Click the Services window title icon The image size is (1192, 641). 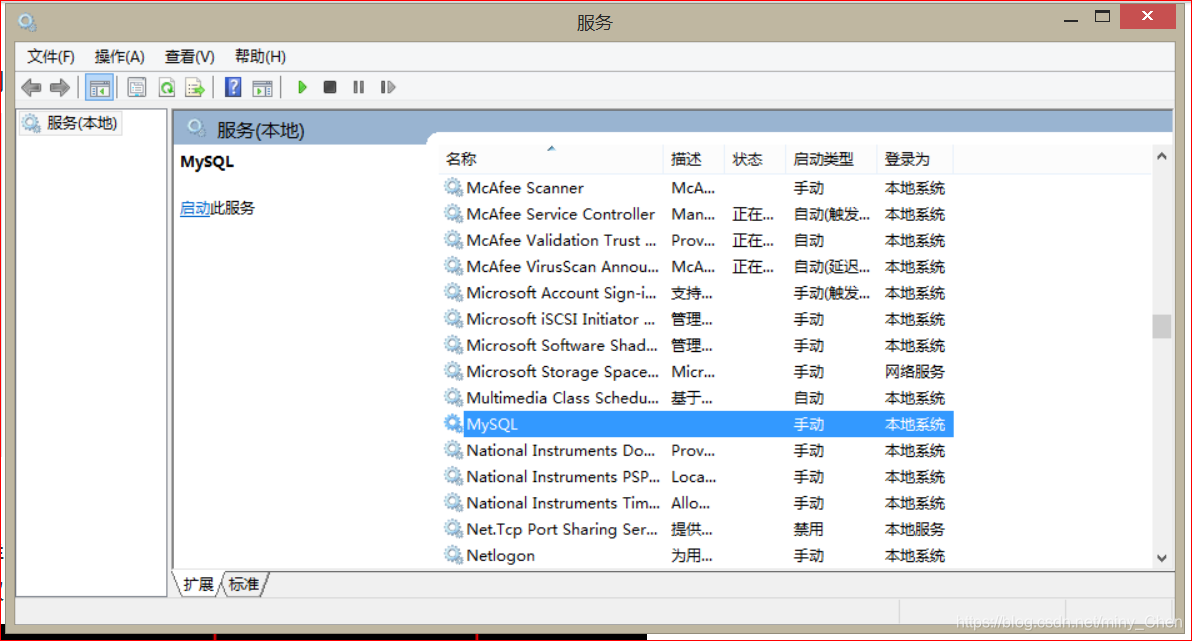(27, 22)
